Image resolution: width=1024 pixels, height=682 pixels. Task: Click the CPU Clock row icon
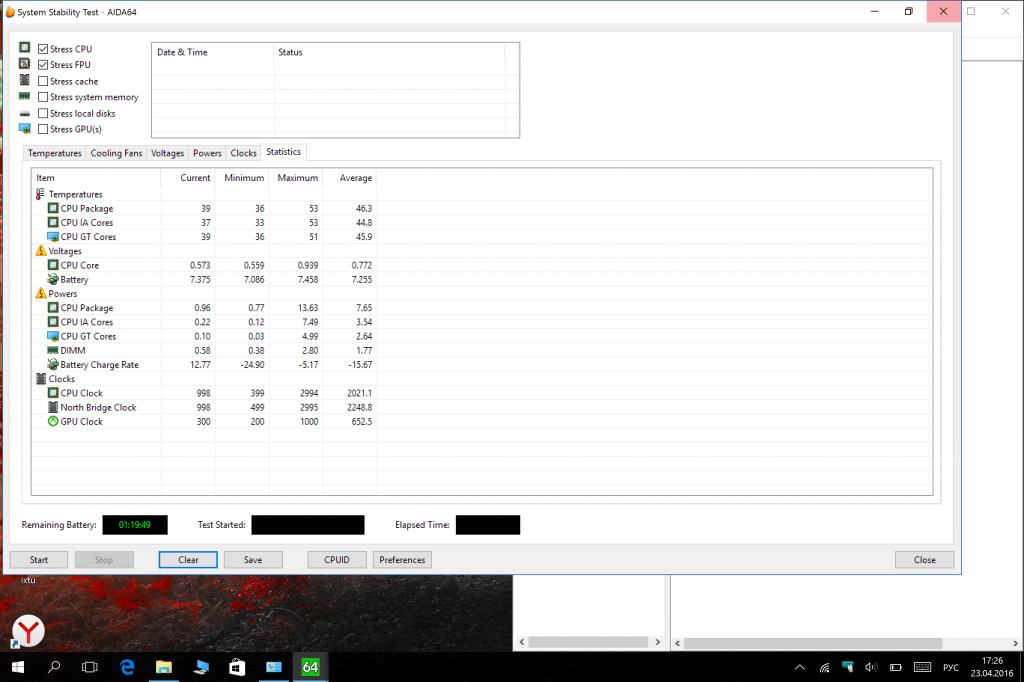(53, 393)
